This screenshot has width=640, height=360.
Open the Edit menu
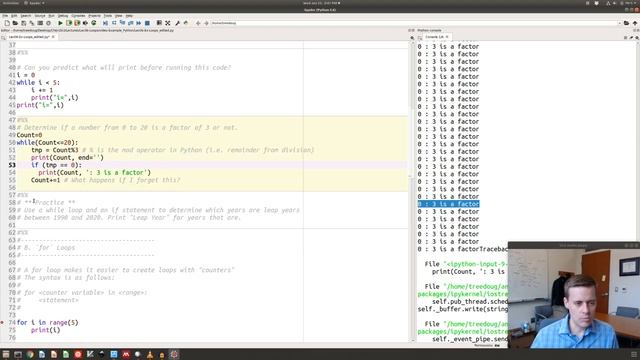[14, 16]
